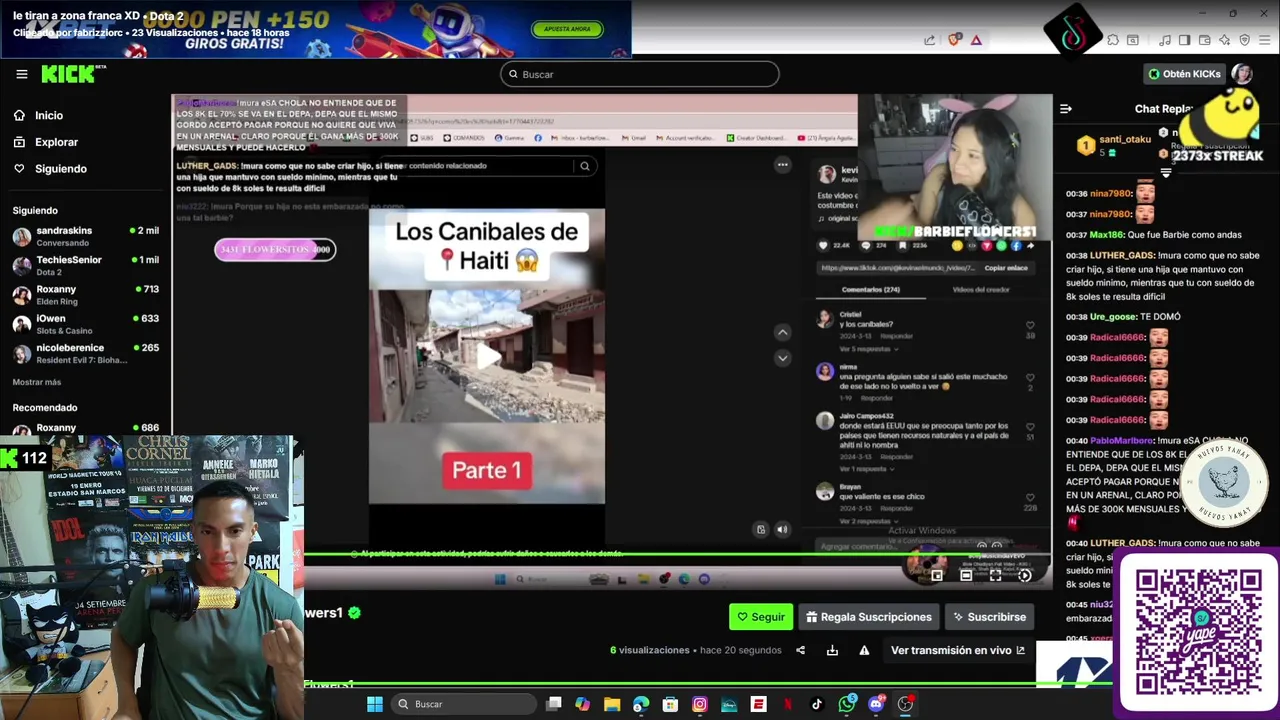Open nicoleberenice channel from following list
This screenshot has width=1280, height=720.
85,353
